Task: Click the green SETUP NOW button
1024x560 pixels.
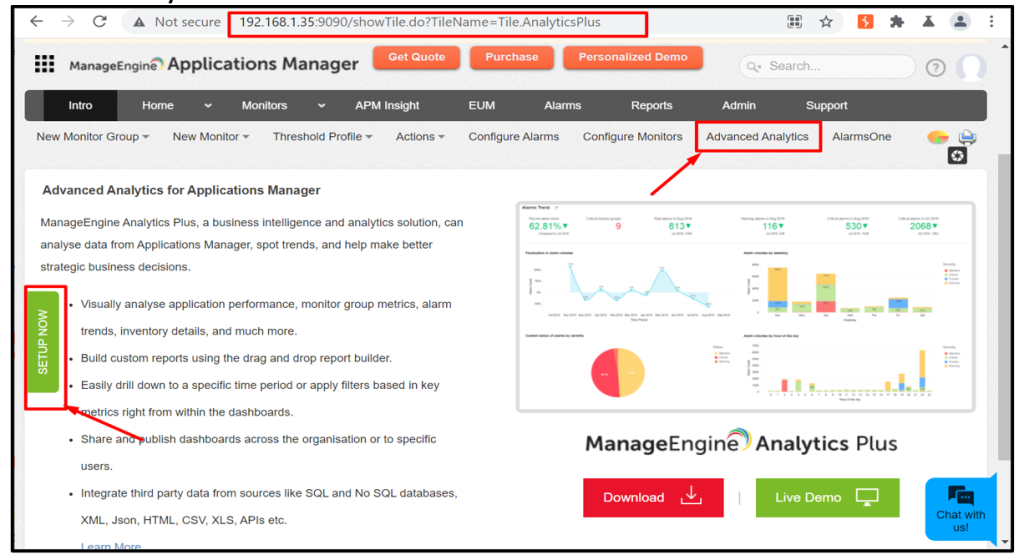Action: [43, 342]
